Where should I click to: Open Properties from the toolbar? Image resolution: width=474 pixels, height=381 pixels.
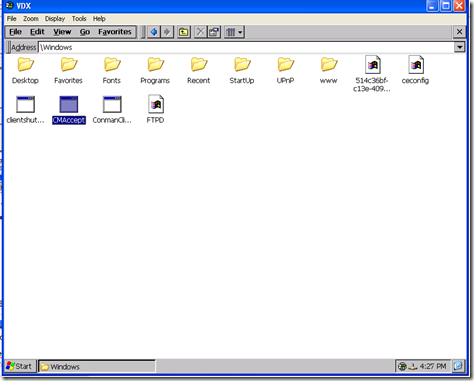pos(214,32)
